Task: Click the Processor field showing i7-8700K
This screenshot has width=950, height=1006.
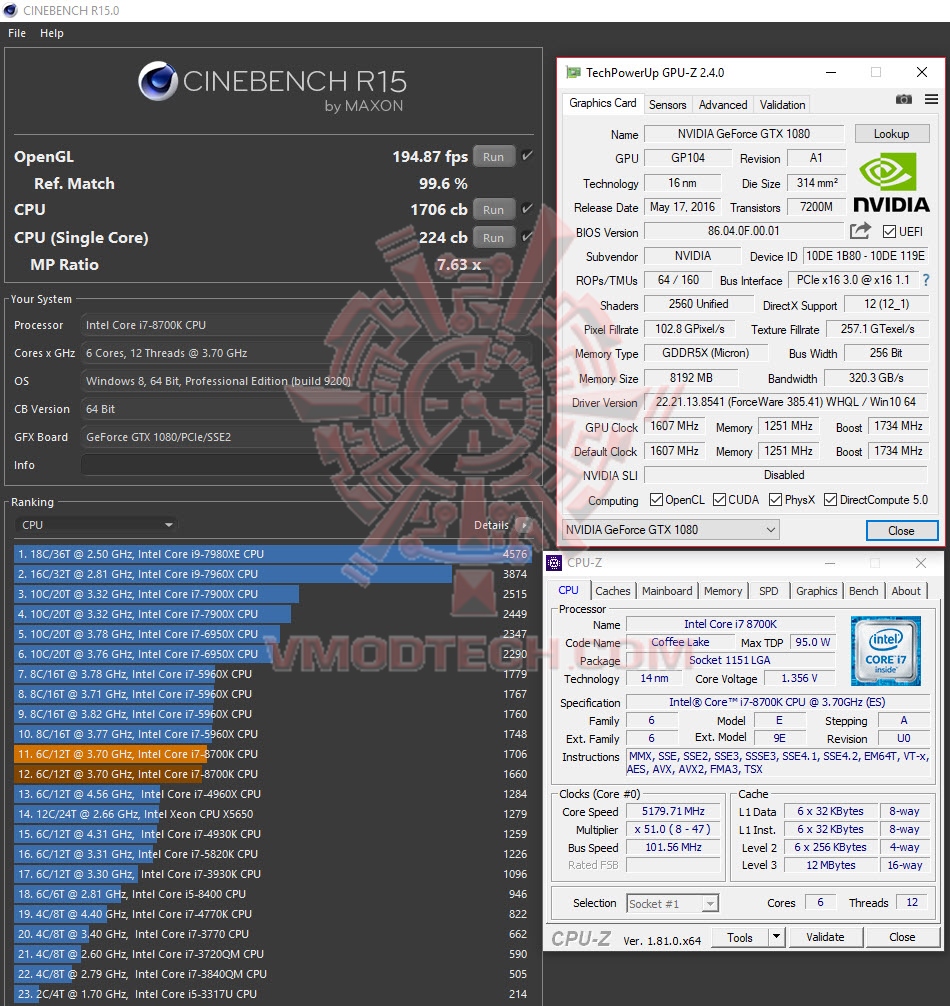Action: coord(305,325)
